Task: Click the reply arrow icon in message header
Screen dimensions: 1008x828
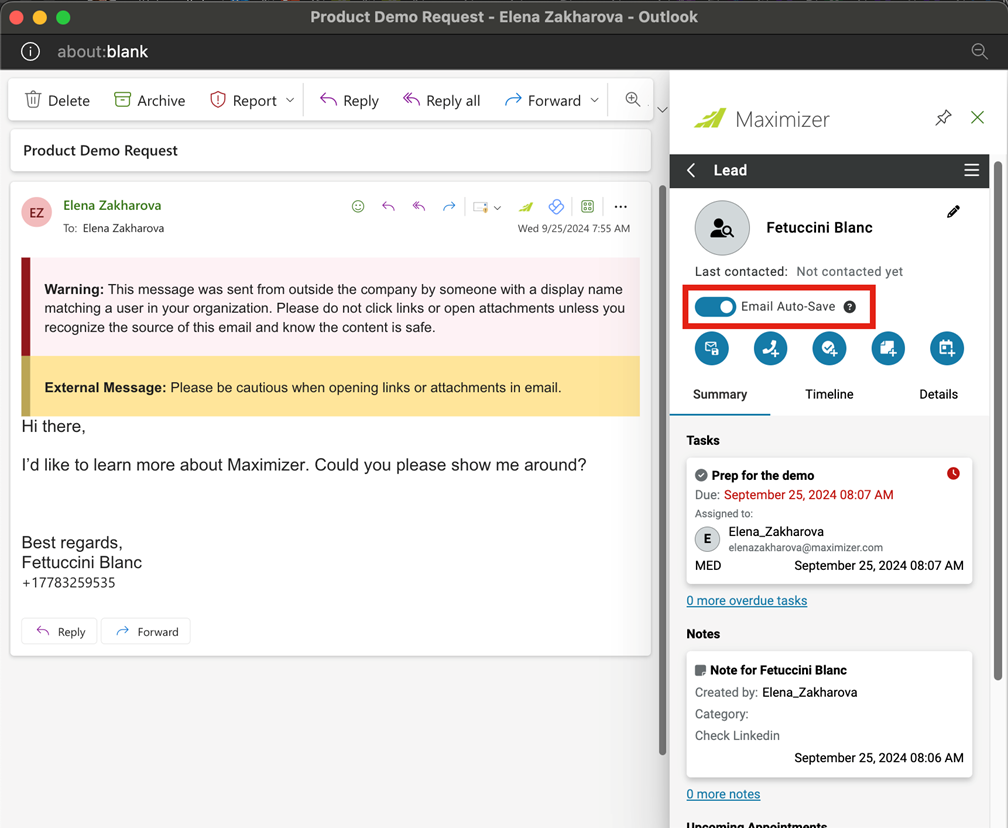Action: pos(388,206)
